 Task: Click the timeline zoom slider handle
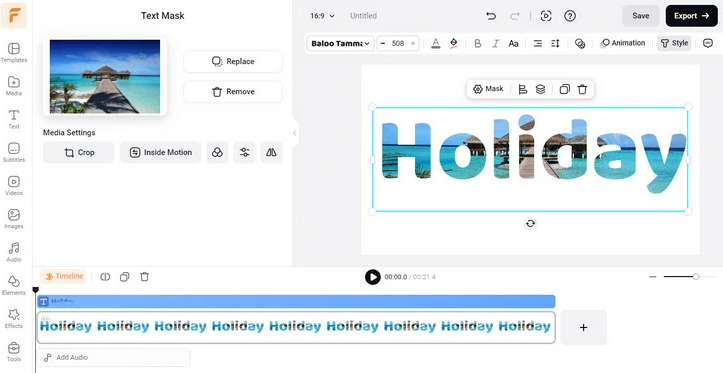click(x=696, y=277)
